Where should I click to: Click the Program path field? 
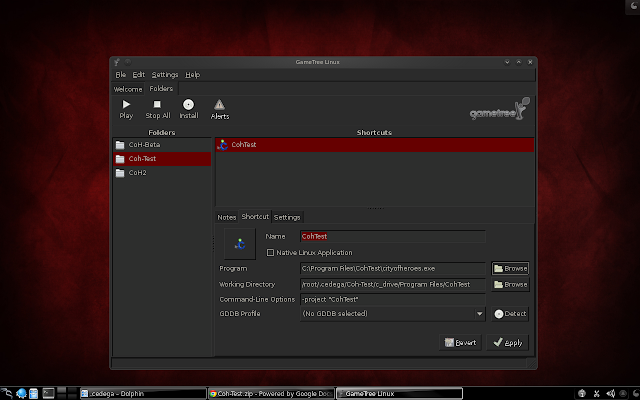(392, 269)
